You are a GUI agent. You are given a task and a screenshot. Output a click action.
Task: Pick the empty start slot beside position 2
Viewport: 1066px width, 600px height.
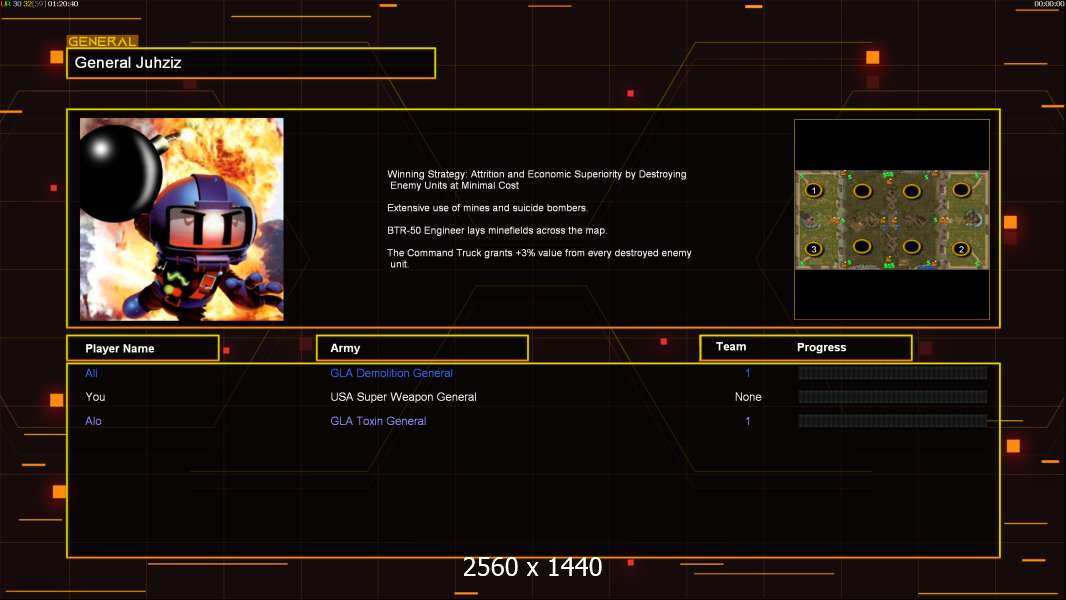(912, 246)
